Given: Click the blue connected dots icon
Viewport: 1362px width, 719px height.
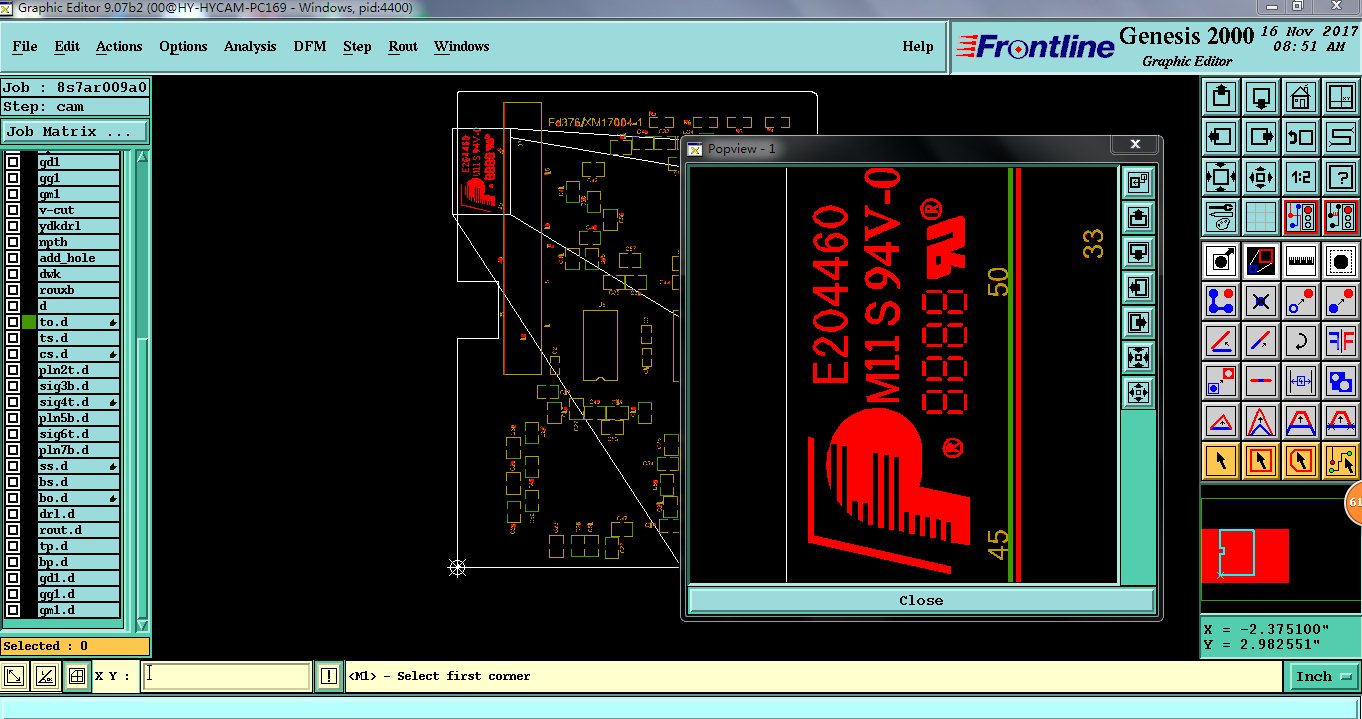Looking at the screenshot, I should [x=1221, y=301].
